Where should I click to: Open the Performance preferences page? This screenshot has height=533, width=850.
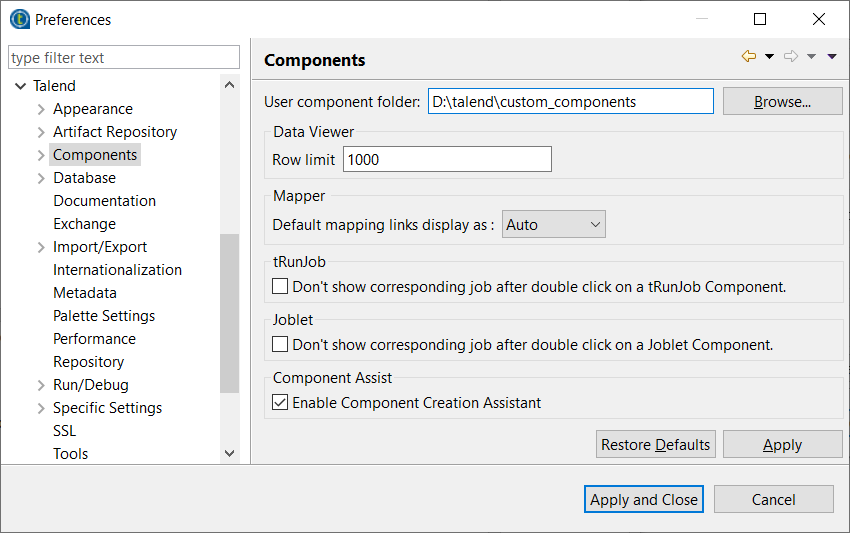94,339
